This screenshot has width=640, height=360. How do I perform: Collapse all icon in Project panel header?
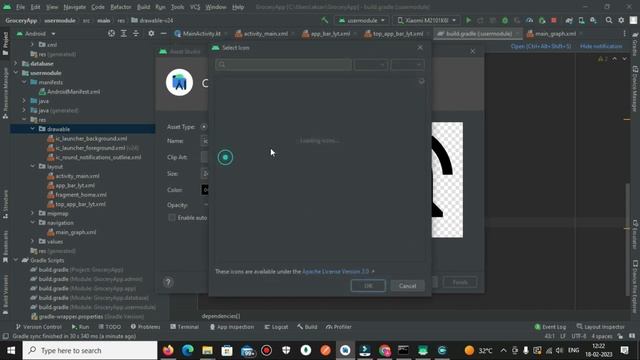(x=136, y=33)
